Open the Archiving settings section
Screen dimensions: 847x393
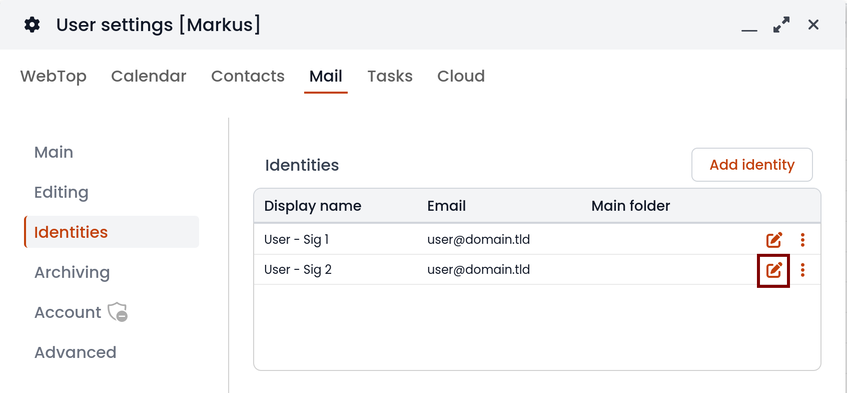pos(72,272)
